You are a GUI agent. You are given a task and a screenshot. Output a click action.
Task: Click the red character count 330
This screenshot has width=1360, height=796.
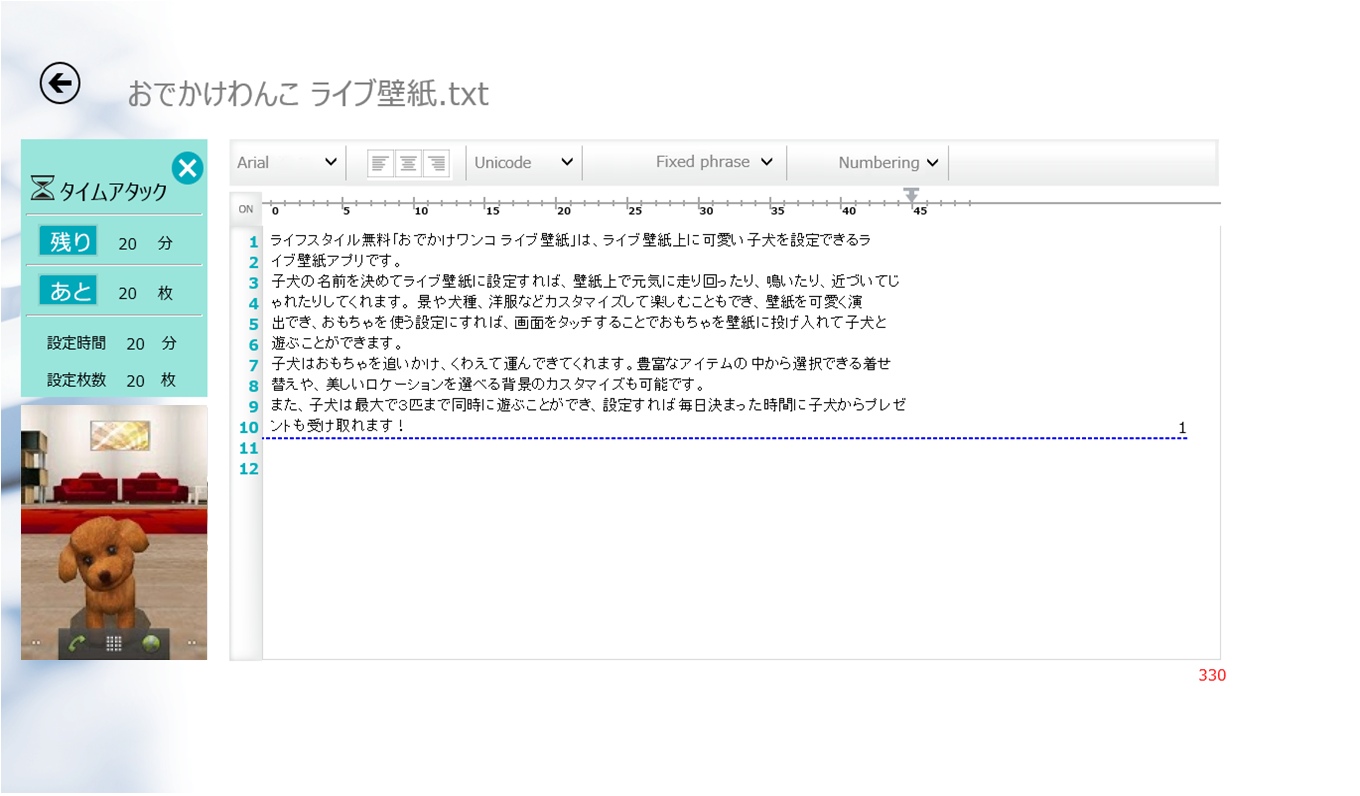1212,675
